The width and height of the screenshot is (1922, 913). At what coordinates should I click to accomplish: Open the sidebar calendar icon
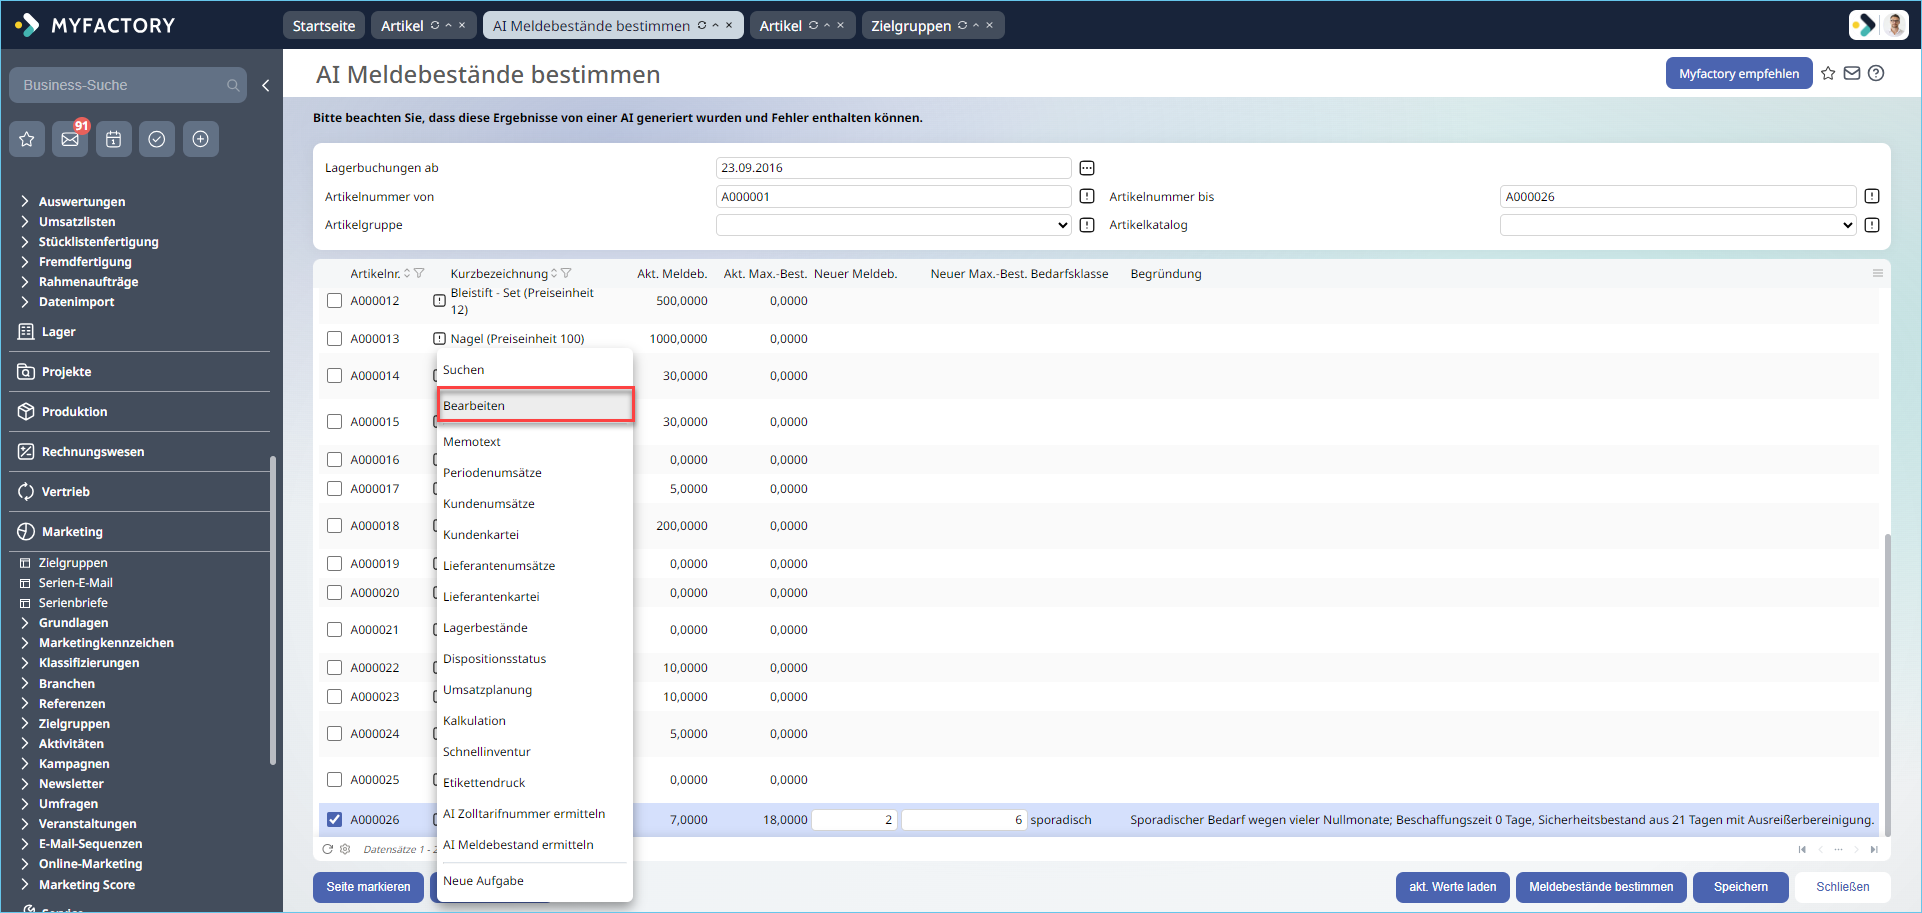[x=114, y=139]
